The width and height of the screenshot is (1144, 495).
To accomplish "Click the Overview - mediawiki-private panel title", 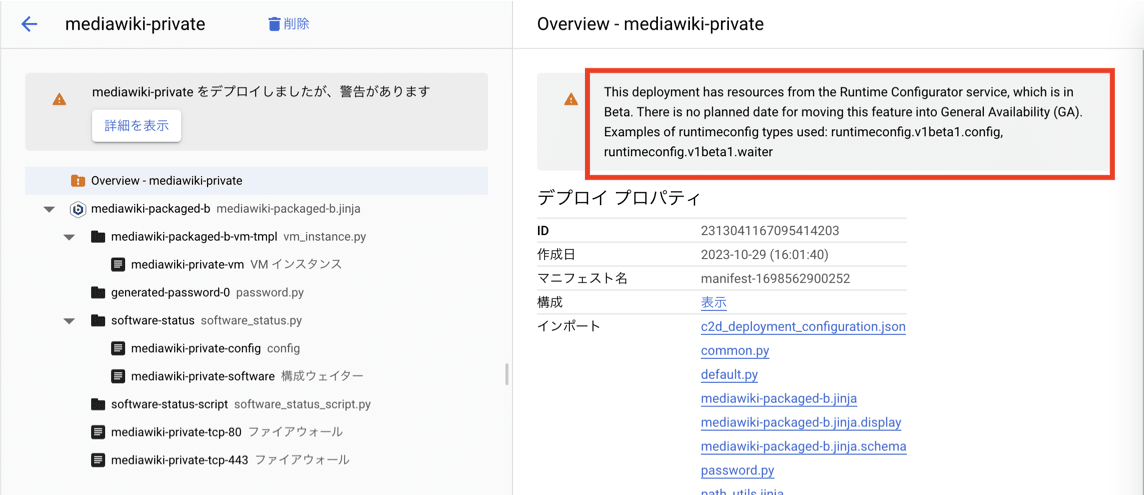I will pyautogui.click(x=650, y=24).
